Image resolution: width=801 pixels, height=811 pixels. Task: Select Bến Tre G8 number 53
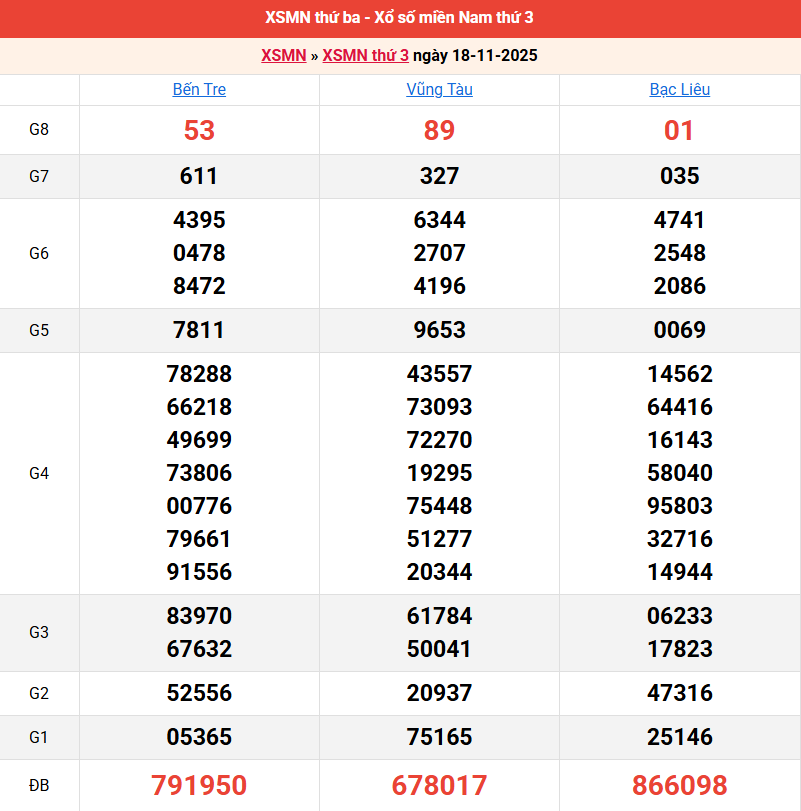tap(199, 131)
